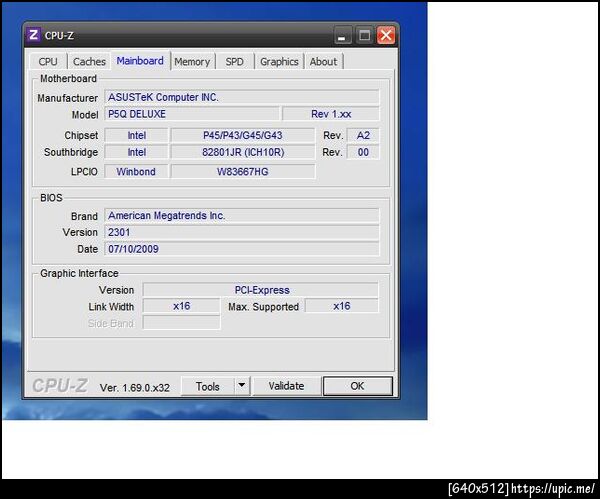
Task: Select the BIOS version 2301 field
Action: click(x=242, y=232)
